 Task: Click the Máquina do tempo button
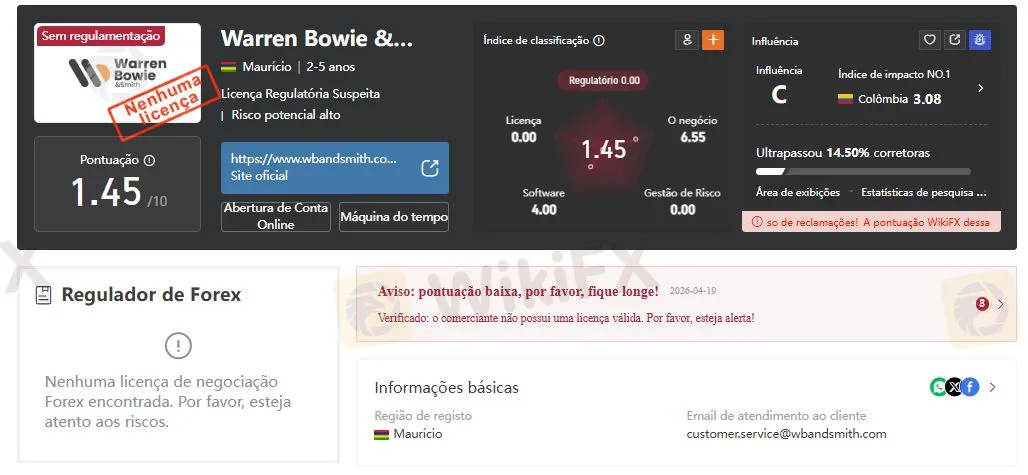(394, 217)
